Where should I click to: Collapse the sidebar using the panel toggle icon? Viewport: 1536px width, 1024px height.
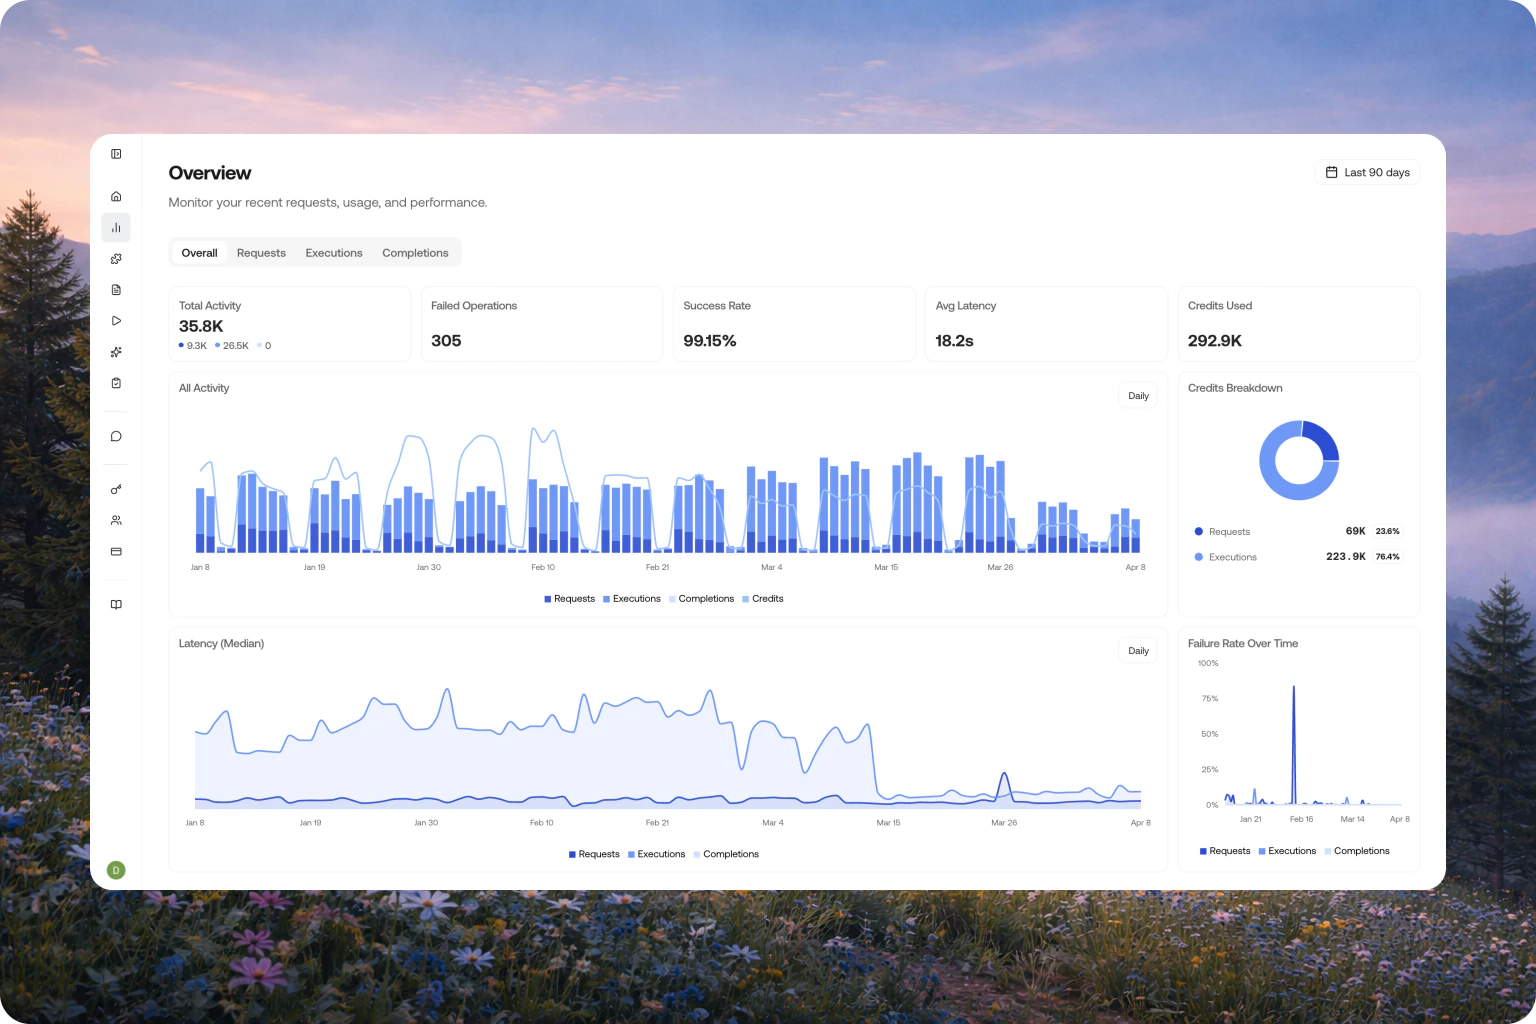116,153
